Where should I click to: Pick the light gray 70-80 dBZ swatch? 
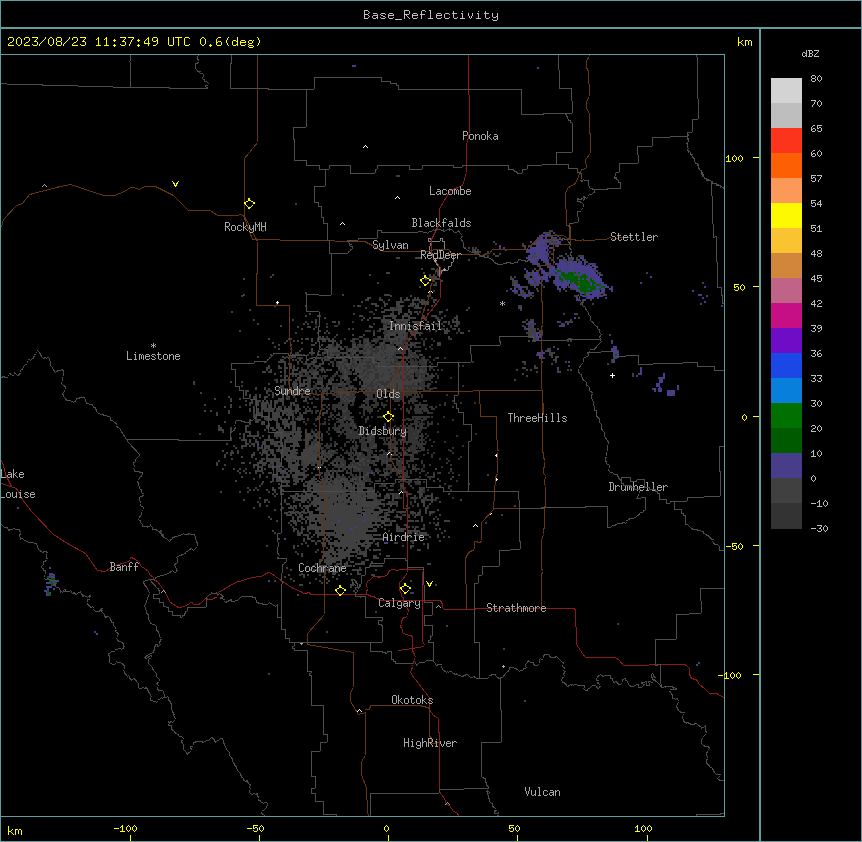coord(786,91)
